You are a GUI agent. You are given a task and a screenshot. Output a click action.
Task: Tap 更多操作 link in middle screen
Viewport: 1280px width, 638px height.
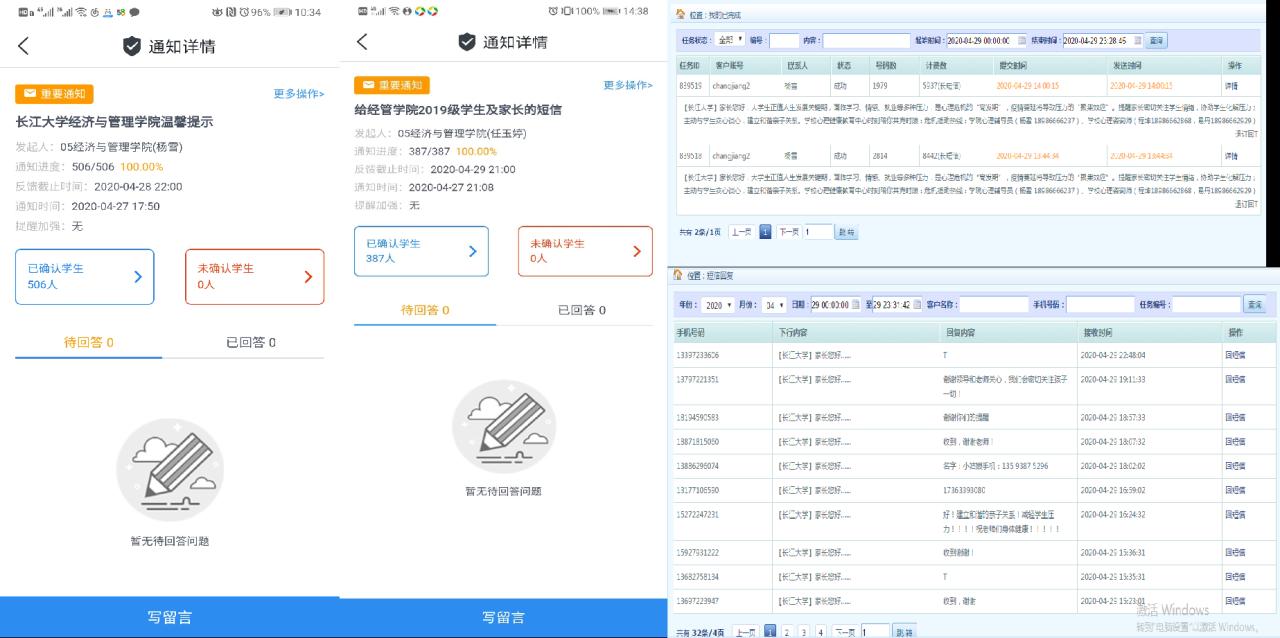point(628,85)
